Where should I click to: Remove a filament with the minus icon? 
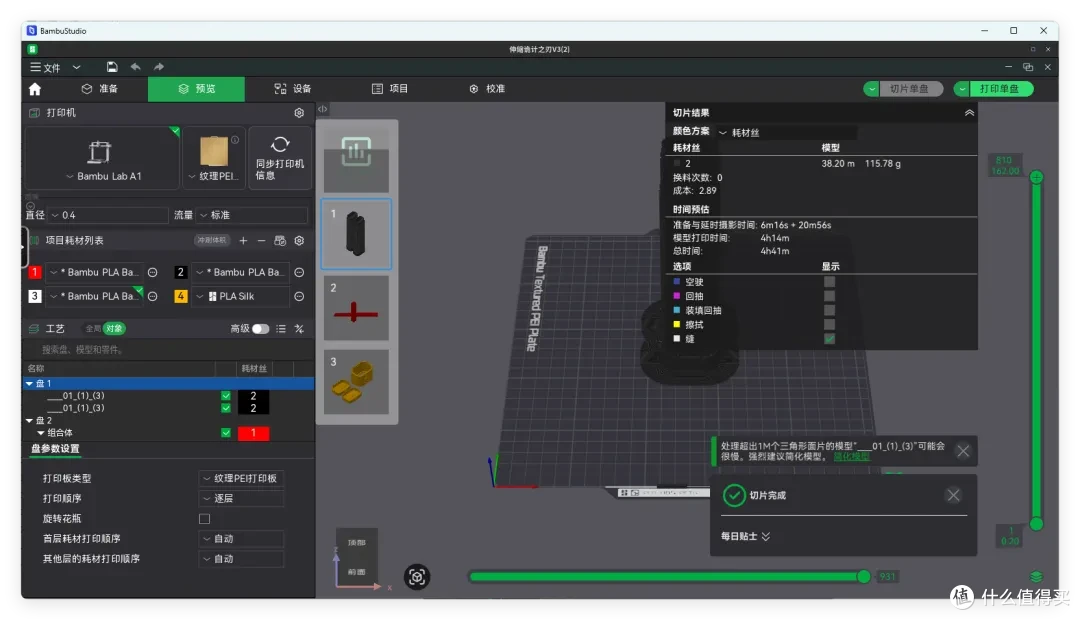click(261, 240)
